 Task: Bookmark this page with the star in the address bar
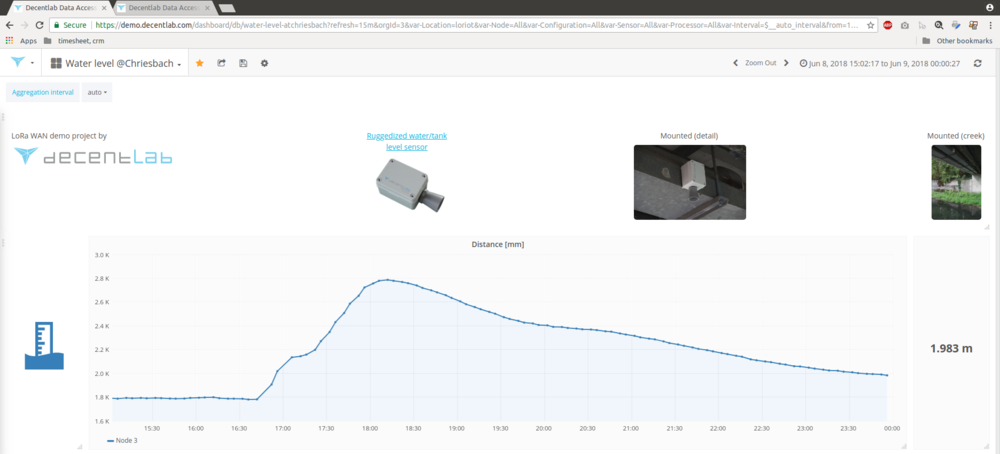click(x=871, y=25)
